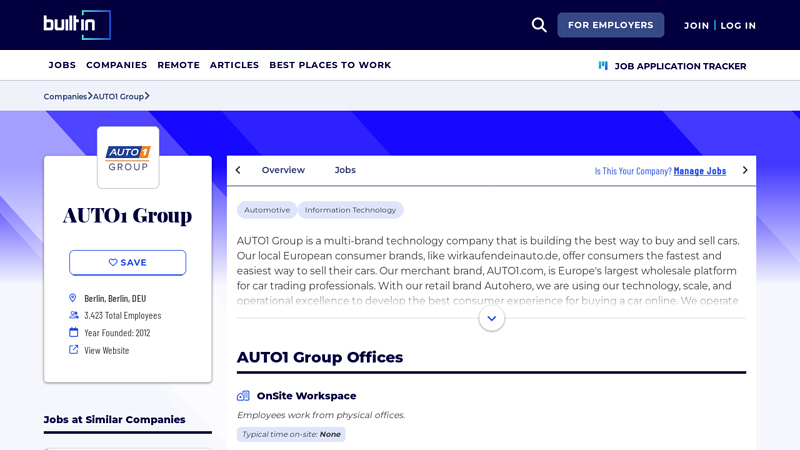This screenshot has width=800, height=450.
Task: Save AUTO1 Group with the Save button
Action: [128, 263]
